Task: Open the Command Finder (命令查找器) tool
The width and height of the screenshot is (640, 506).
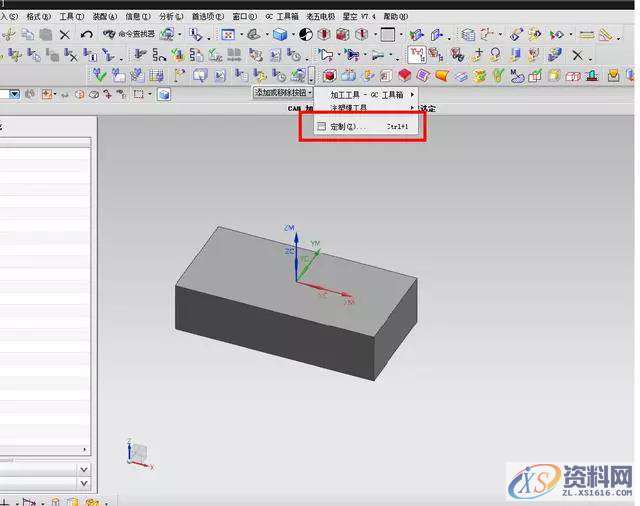Action: (x=125, y=34)
